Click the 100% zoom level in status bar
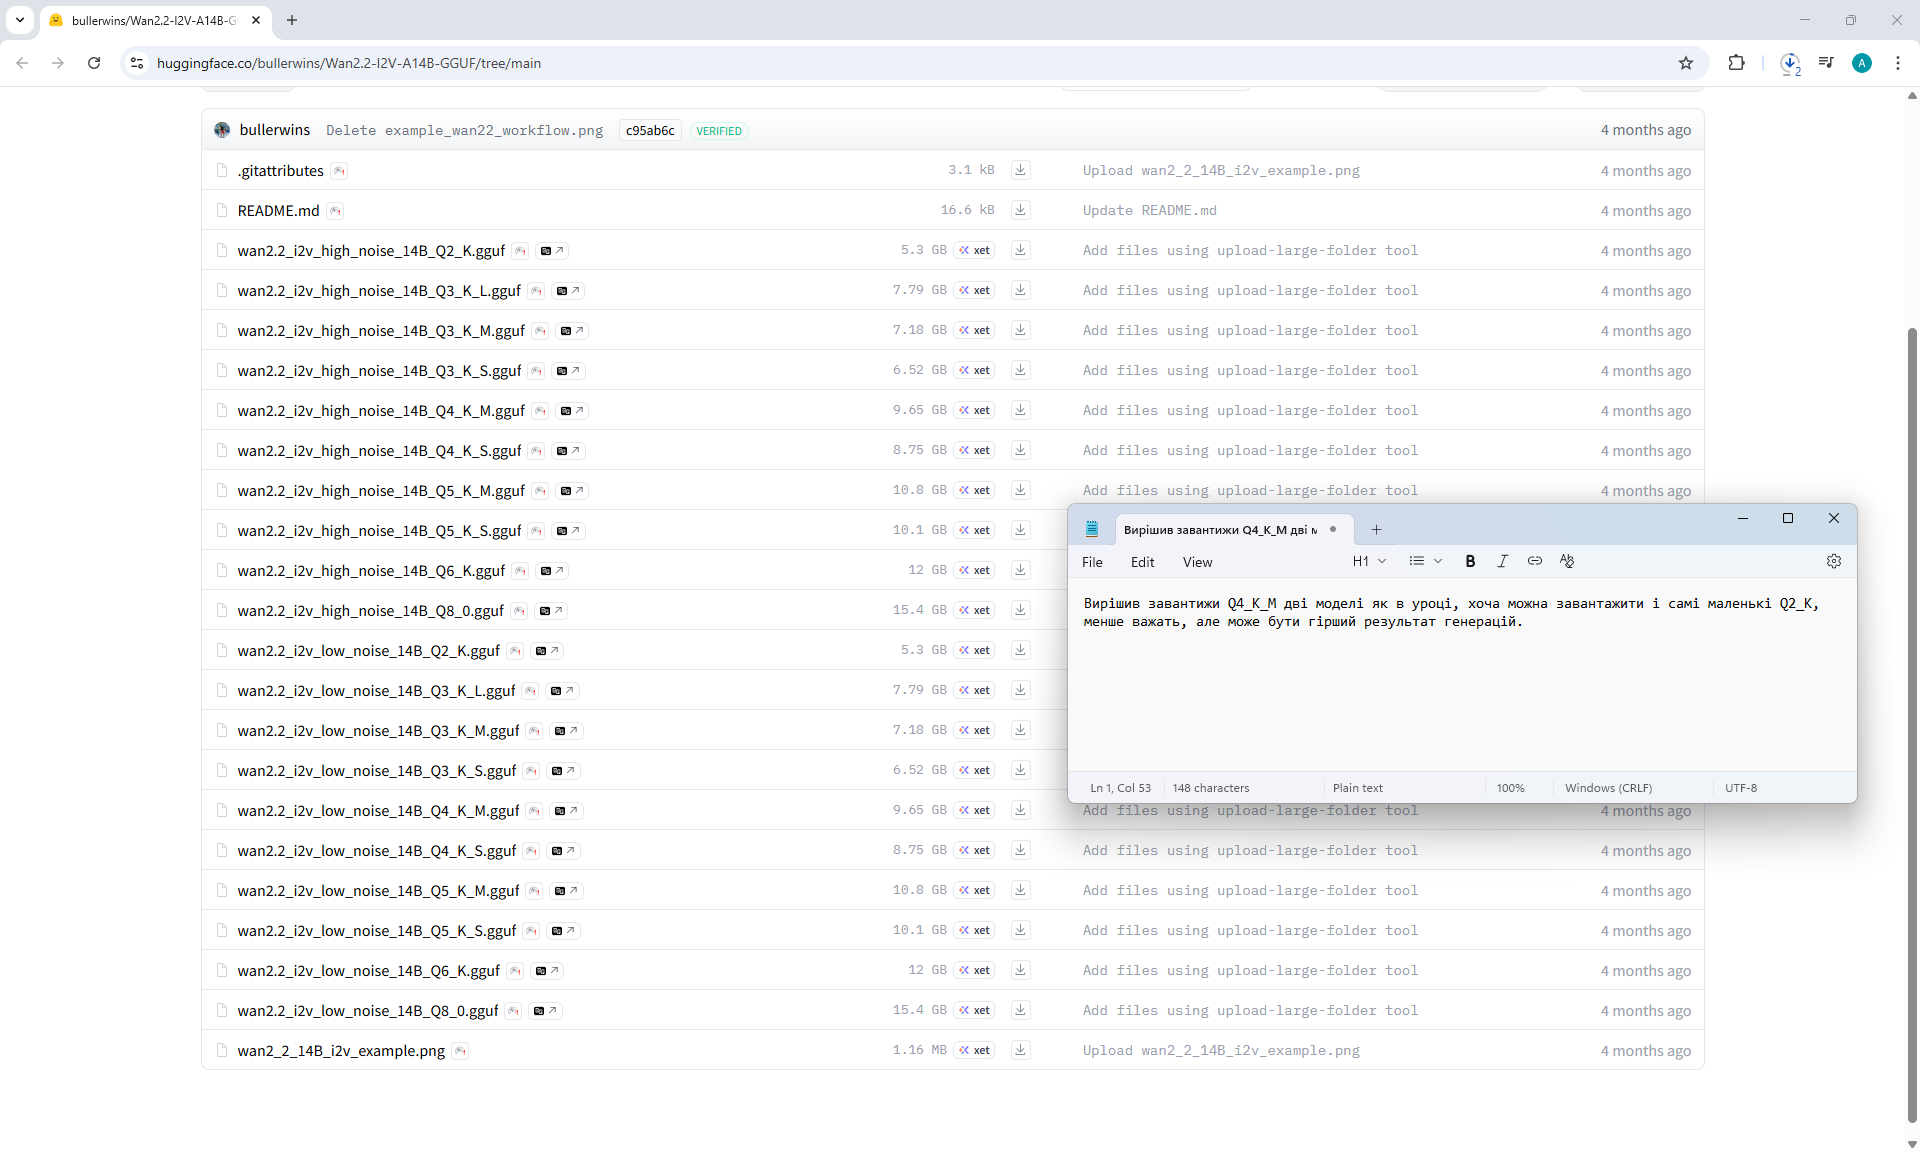 coord(1510,788)
